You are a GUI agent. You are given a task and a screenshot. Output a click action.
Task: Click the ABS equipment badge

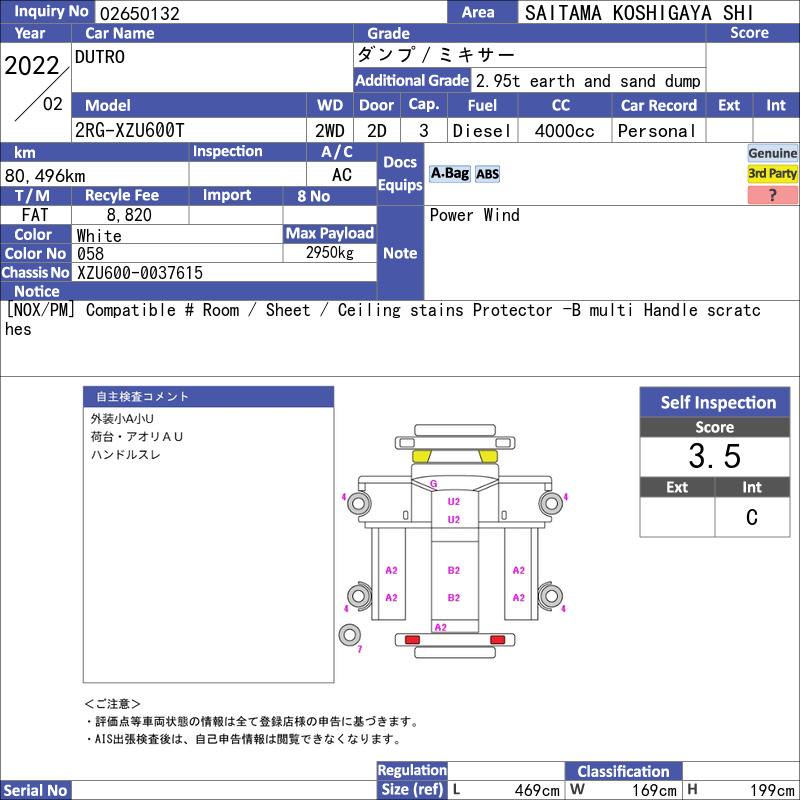487,174
